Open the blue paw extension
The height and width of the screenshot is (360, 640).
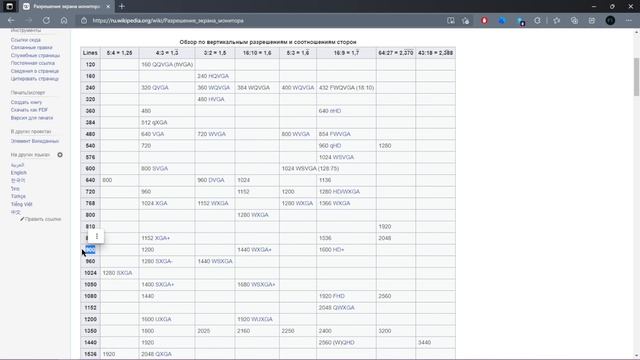(x=502, y=20)
